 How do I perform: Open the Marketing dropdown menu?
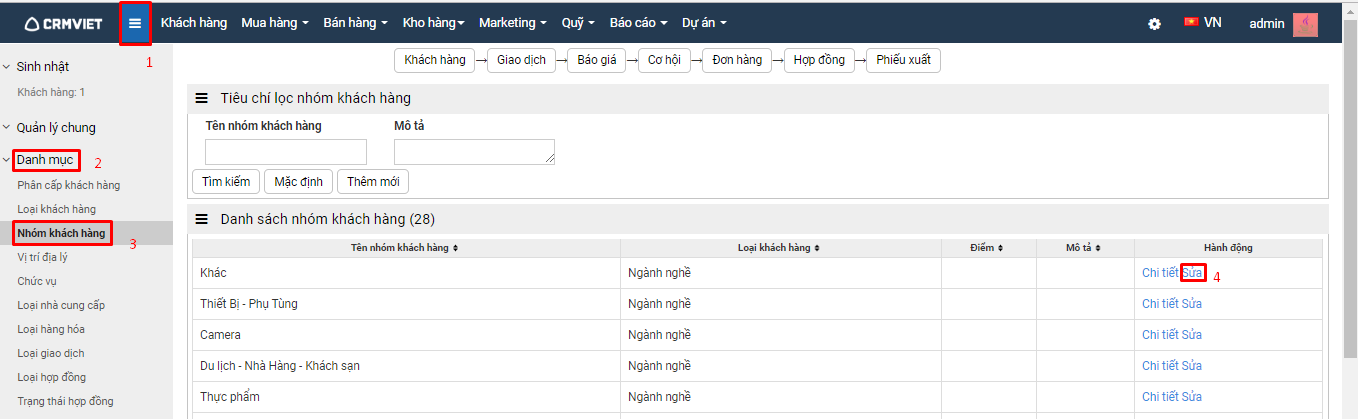click(513, 22)
